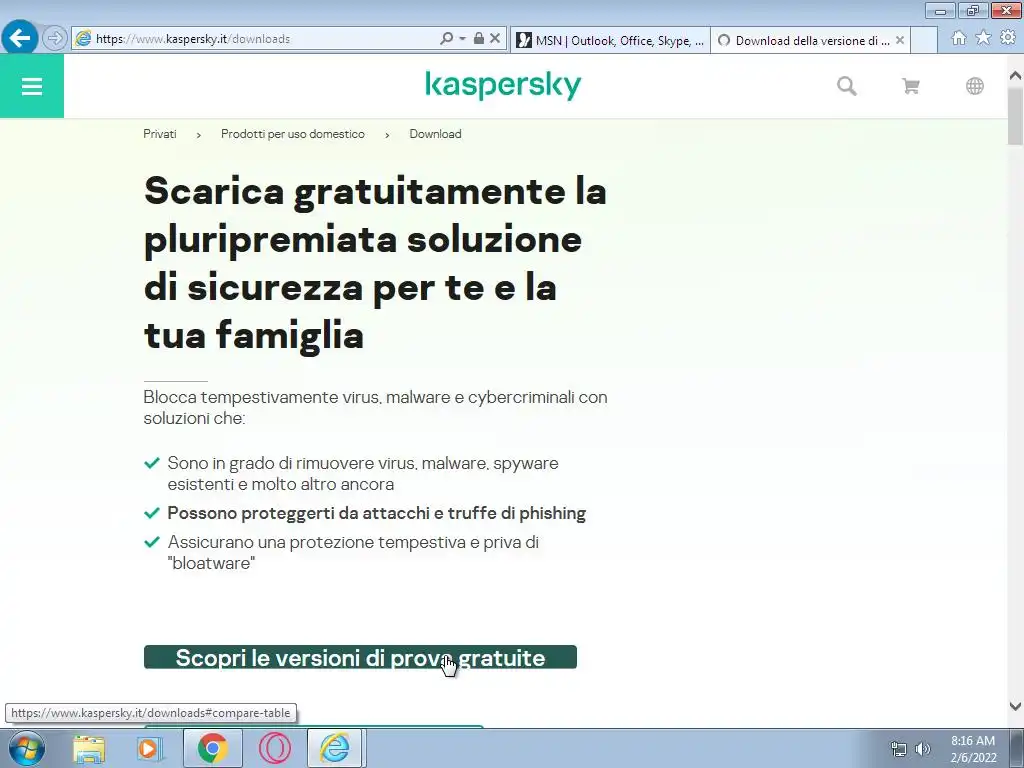The height and width of the screenshot is (768, 1024).
Task: Open Prodotti per uso domestico breadcrumb
Action: [x=293, y=134]
